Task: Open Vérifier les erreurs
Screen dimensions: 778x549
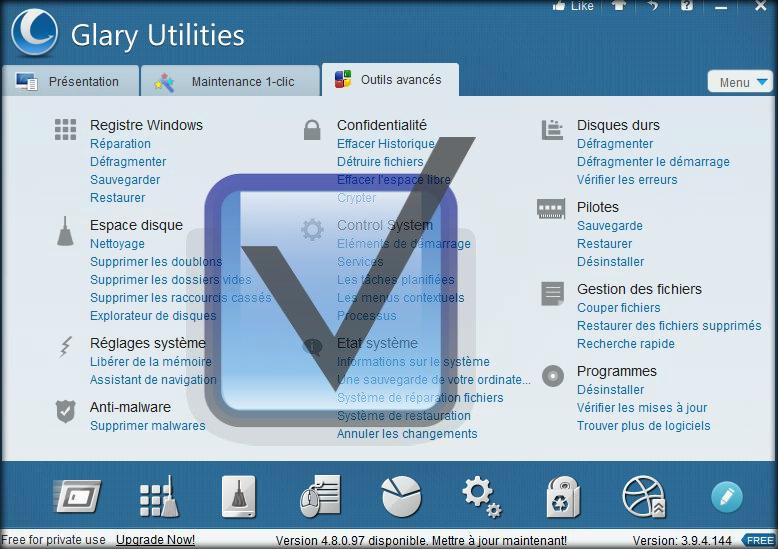Action: [x=627, y=180]
